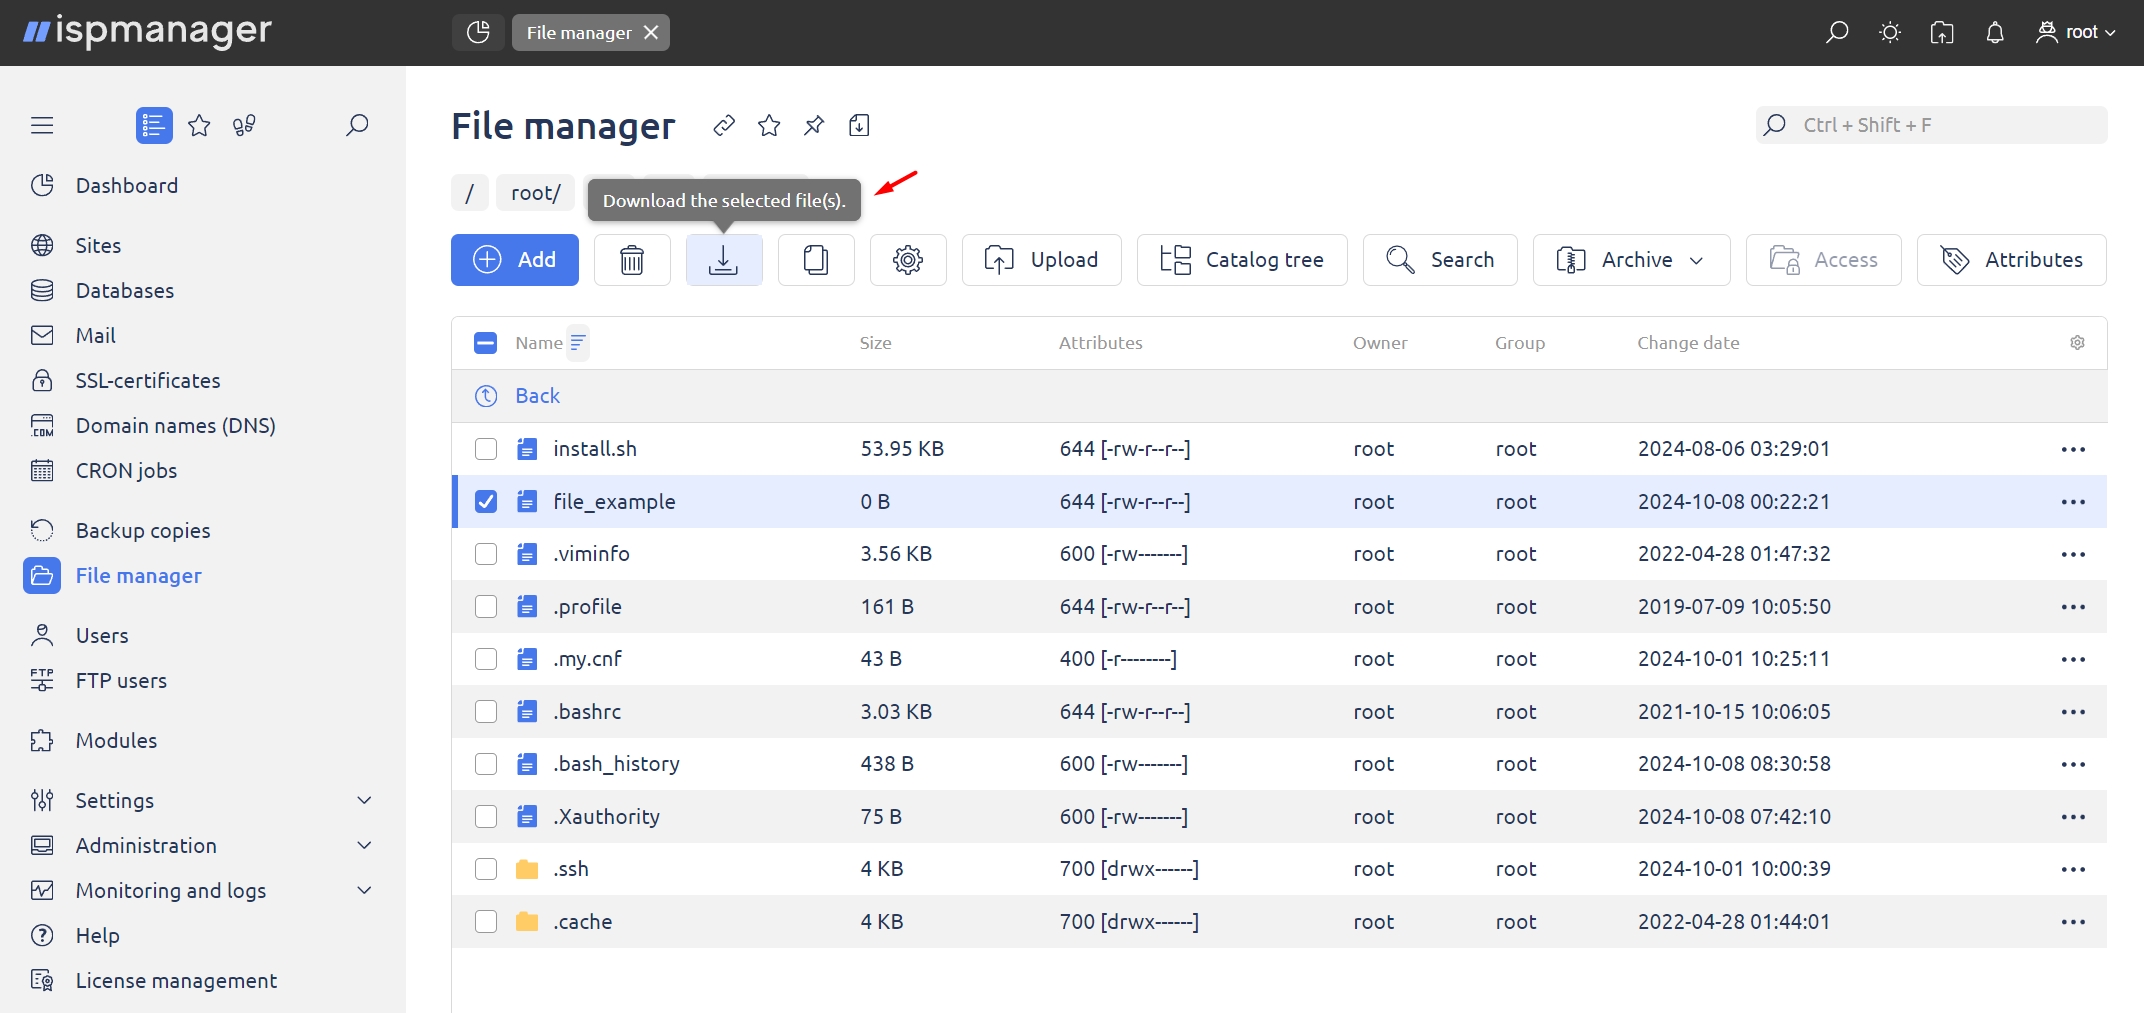Open the Access toolbar button
This screenshot has width=2144, height=1013.
click(1823, 260)
